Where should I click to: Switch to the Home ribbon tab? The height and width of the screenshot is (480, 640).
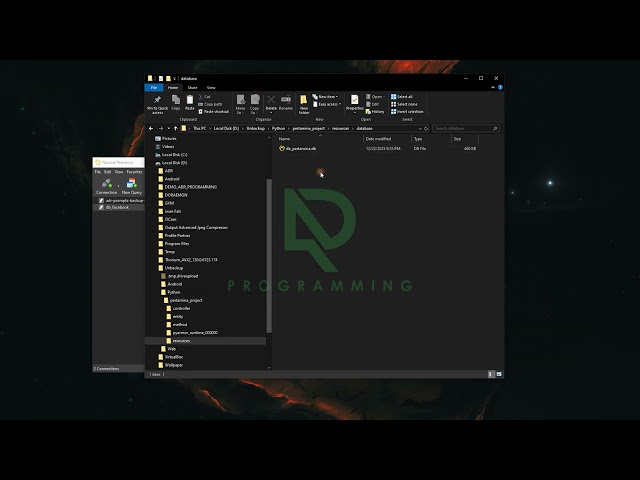(173, 87)
